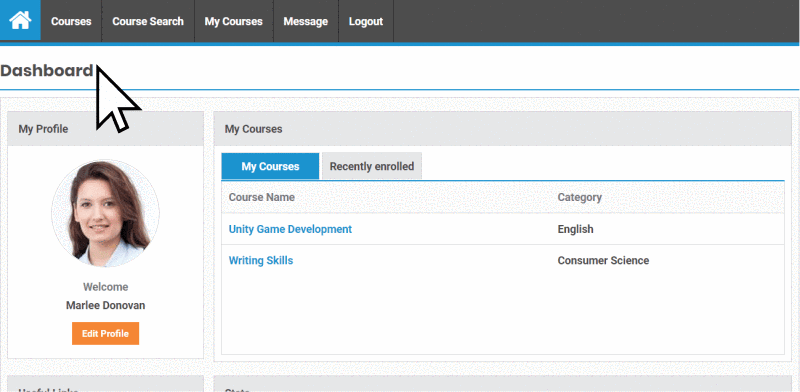This screenshot has width=800, height=392.
Task: Go to the Home icon
Action: pyautogui.click(x=20, y=21)
